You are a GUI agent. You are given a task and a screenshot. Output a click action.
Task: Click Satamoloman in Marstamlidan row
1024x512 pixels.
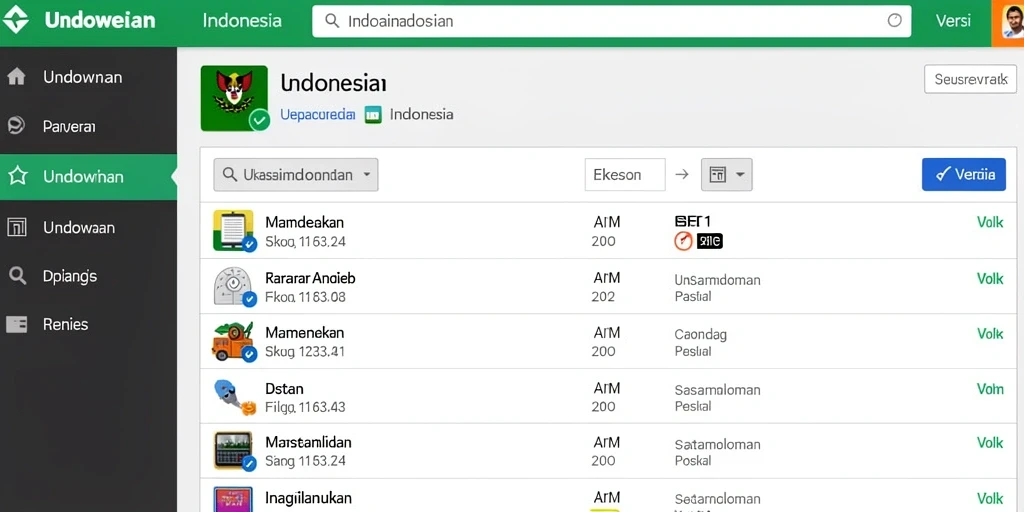point(717,445)
